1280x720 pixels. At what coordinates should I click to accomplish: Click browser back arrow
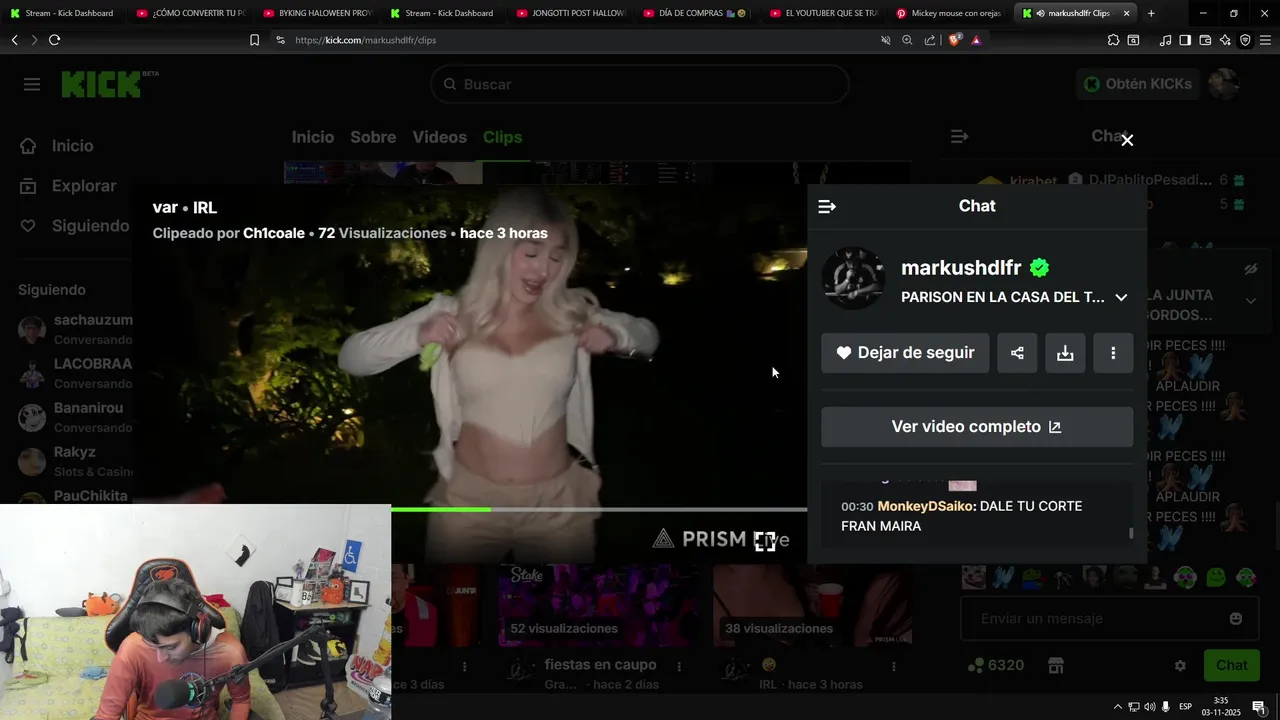tap(14, 40)
